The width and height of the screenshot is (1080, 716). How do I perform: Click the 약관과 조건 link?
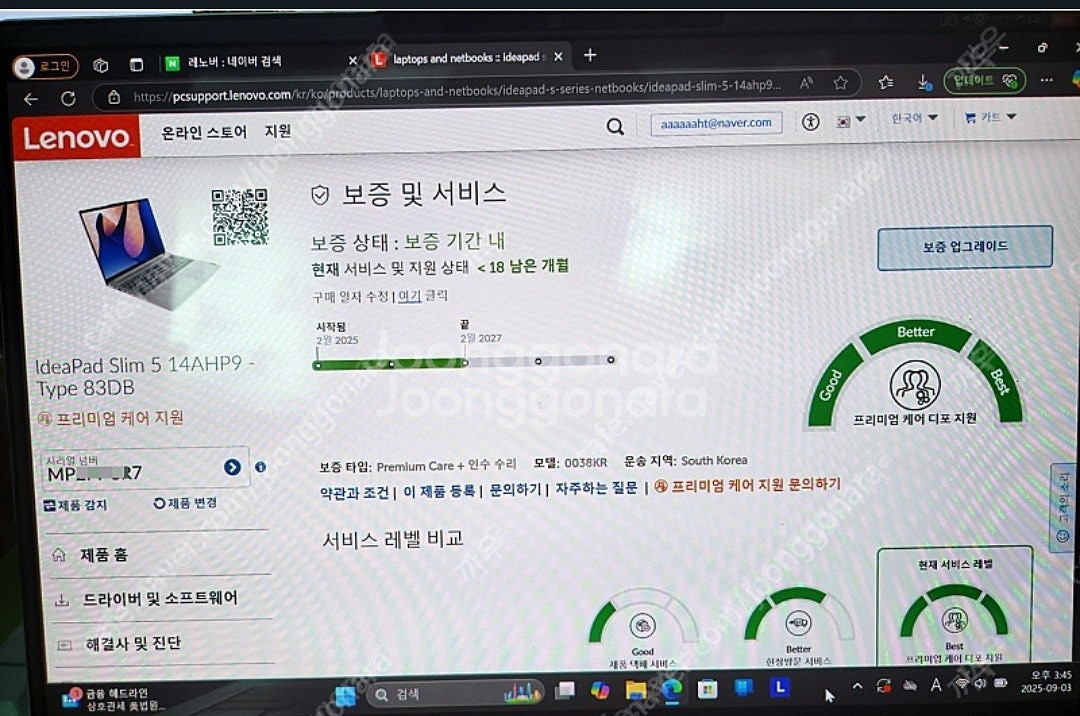pyautogui.click(x=354, y=493)
